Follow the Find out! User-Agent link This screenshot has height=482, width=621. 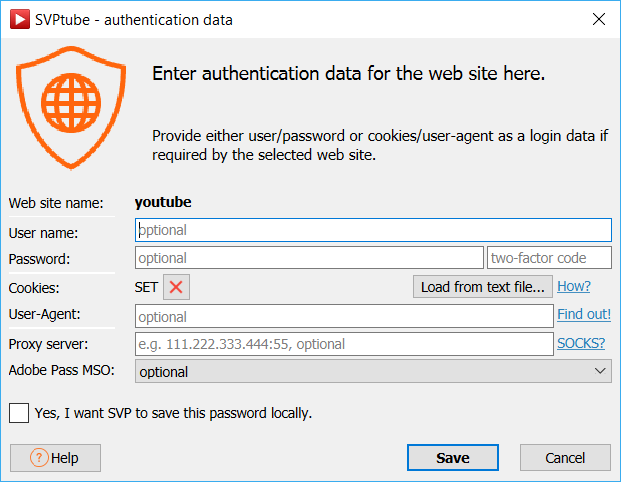pos(584,315)
